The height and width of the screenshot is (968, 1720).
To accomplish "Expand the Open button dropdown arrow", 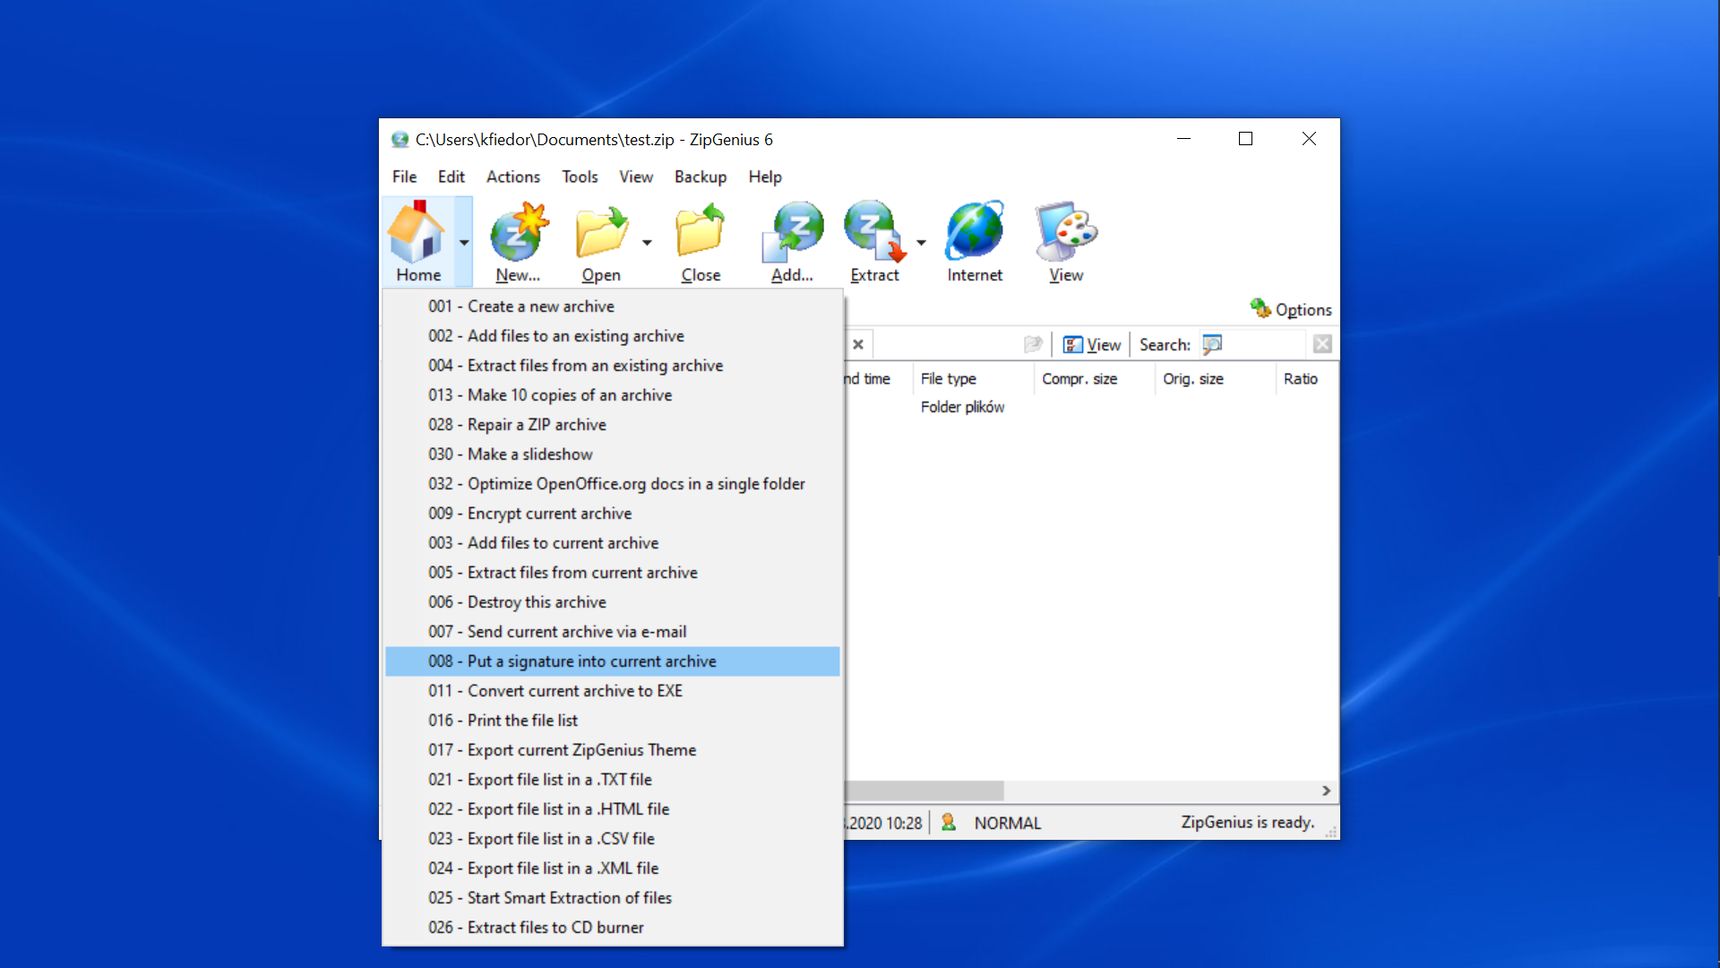I will pos(647,242).
